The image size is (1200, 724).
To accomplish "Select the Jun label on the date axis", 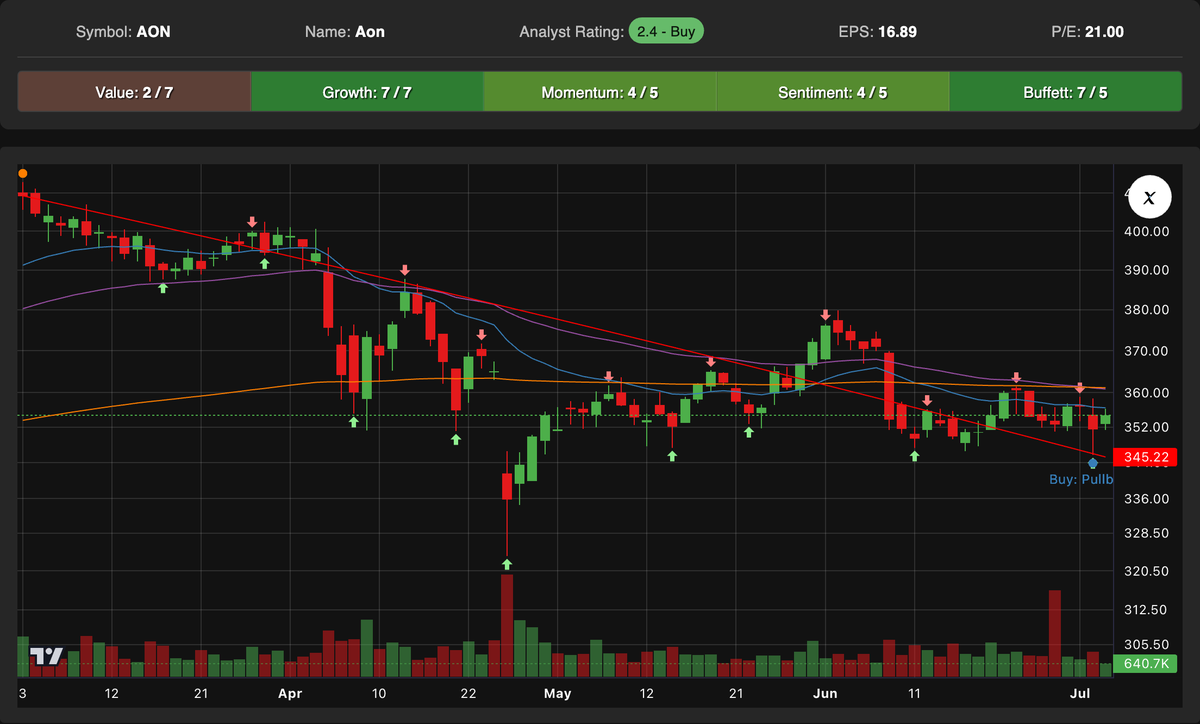I will tap(825, 693).
